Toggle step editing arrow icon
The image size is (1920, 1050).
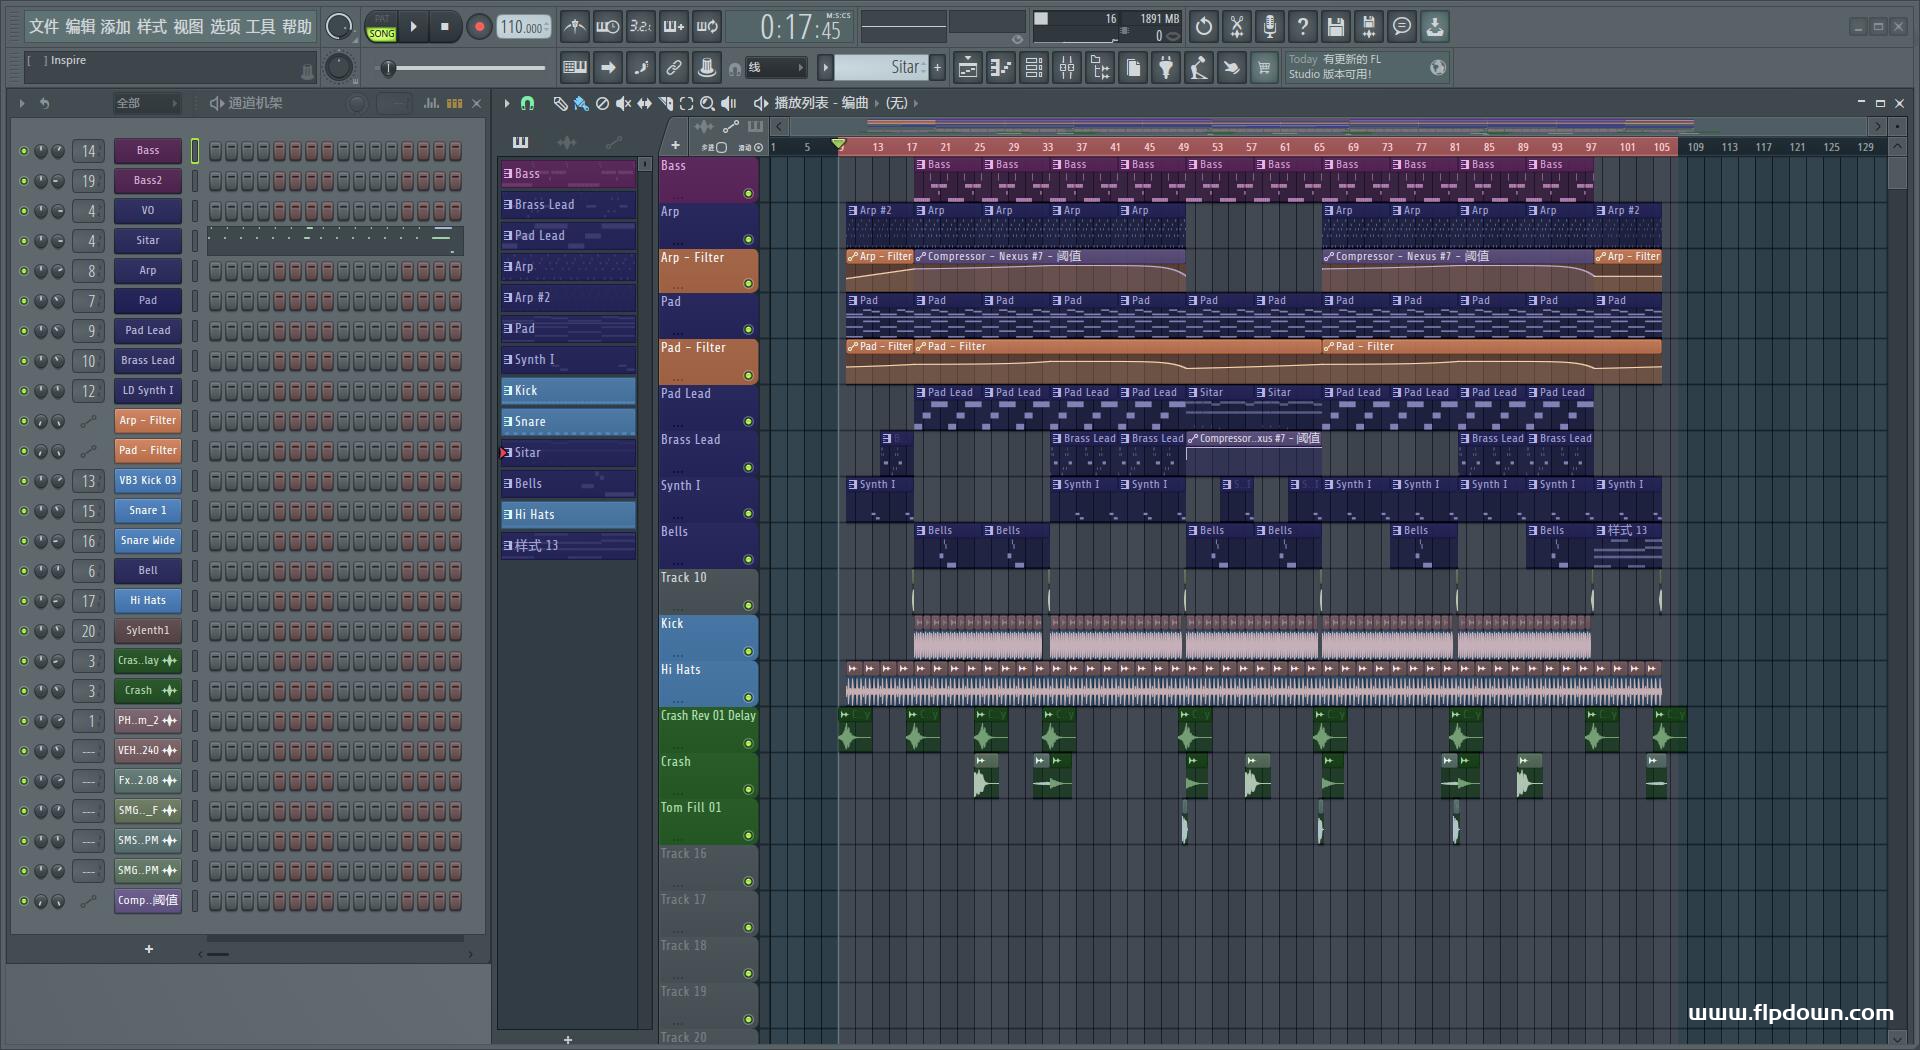pyautogui.click(x=608, y=68)
